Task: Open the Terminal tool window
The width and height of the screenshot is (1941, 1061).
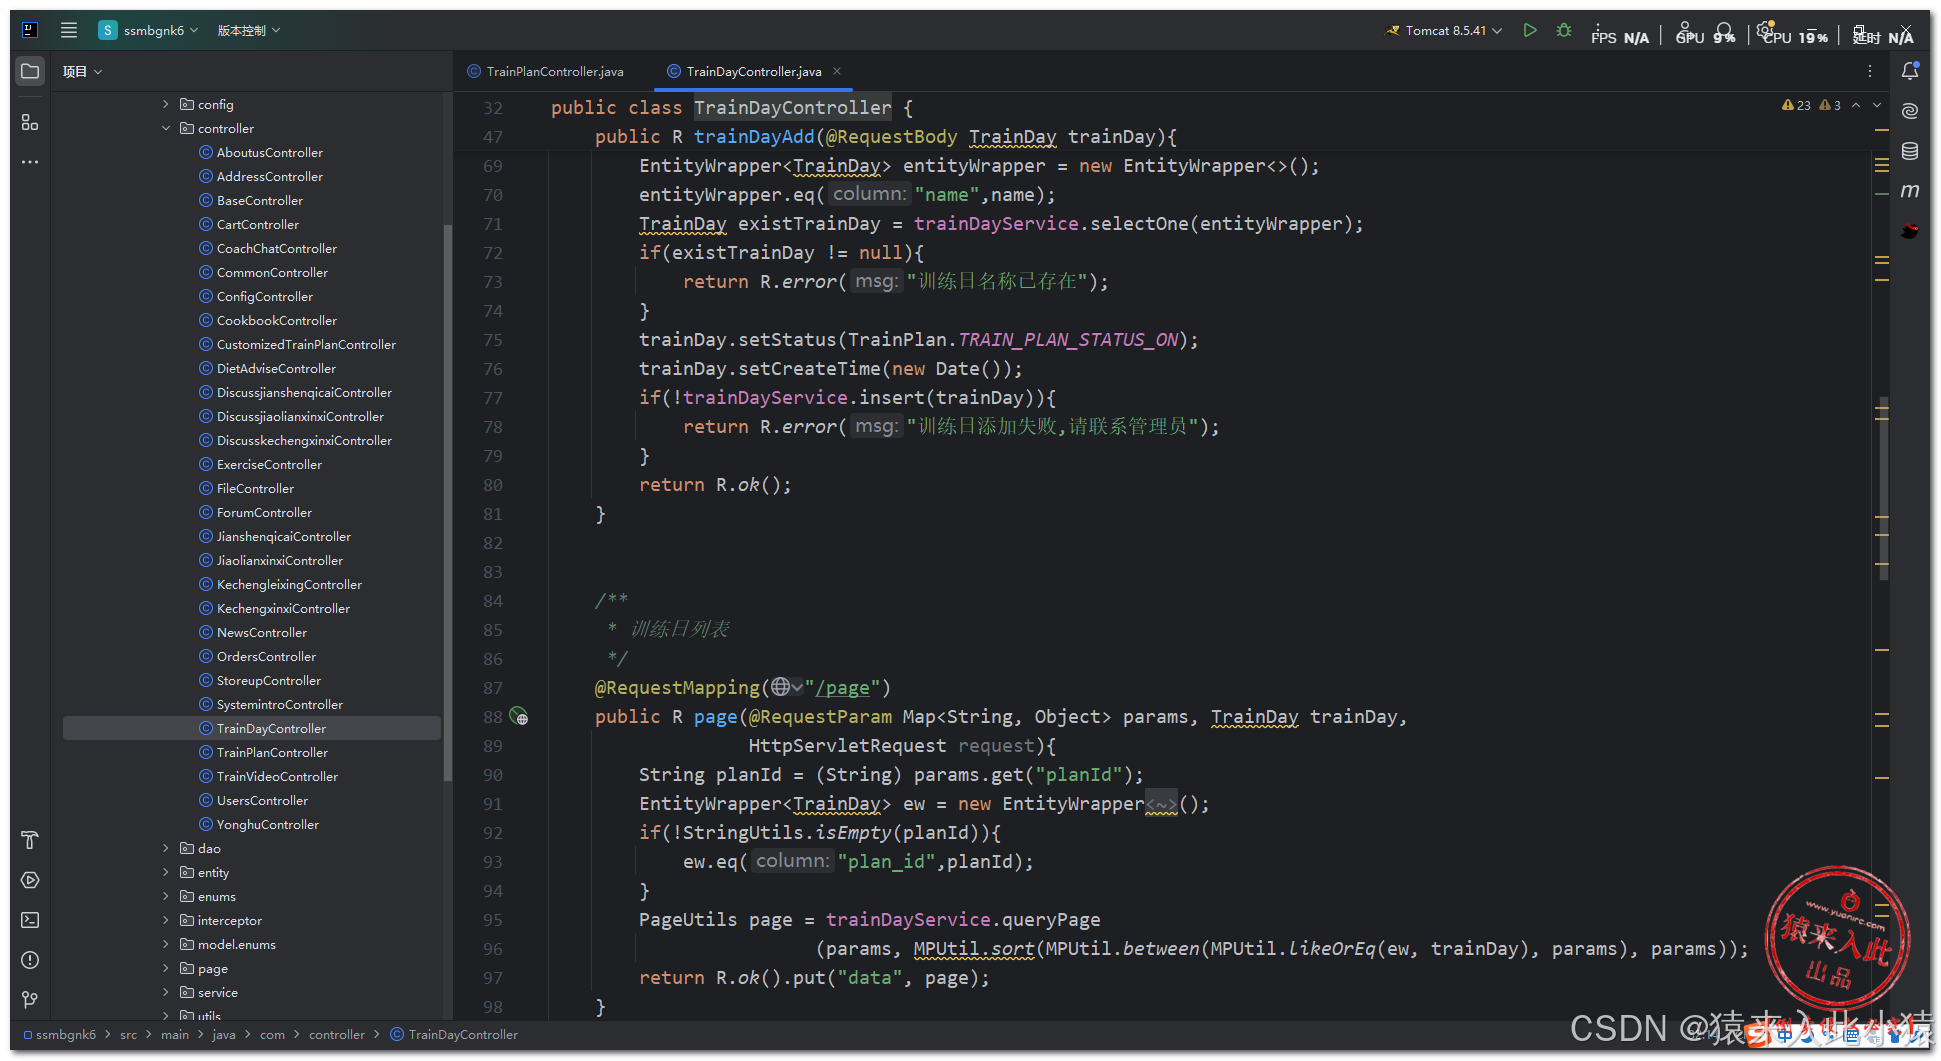Action: tap(30, 920)
